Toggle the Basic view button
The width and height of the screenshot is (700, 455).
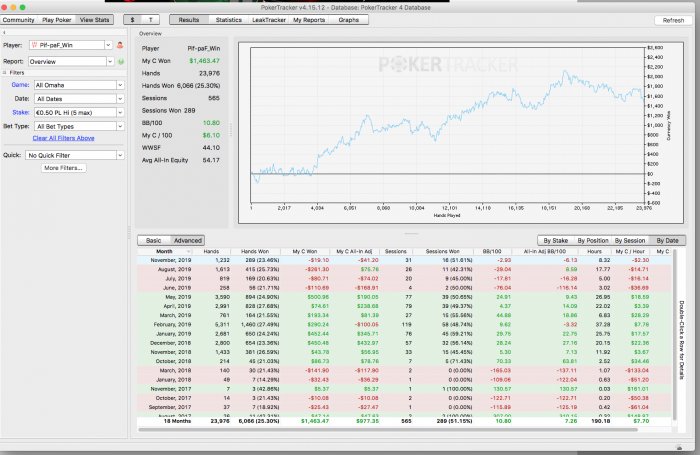pyautogui.click(x=154, y=241)
